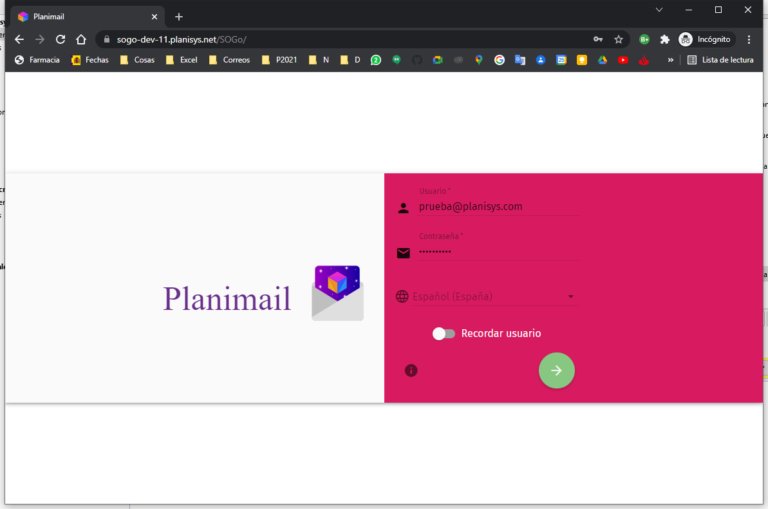Click the browser home icon
Screen dimensions: 768x509
[81, 39]
